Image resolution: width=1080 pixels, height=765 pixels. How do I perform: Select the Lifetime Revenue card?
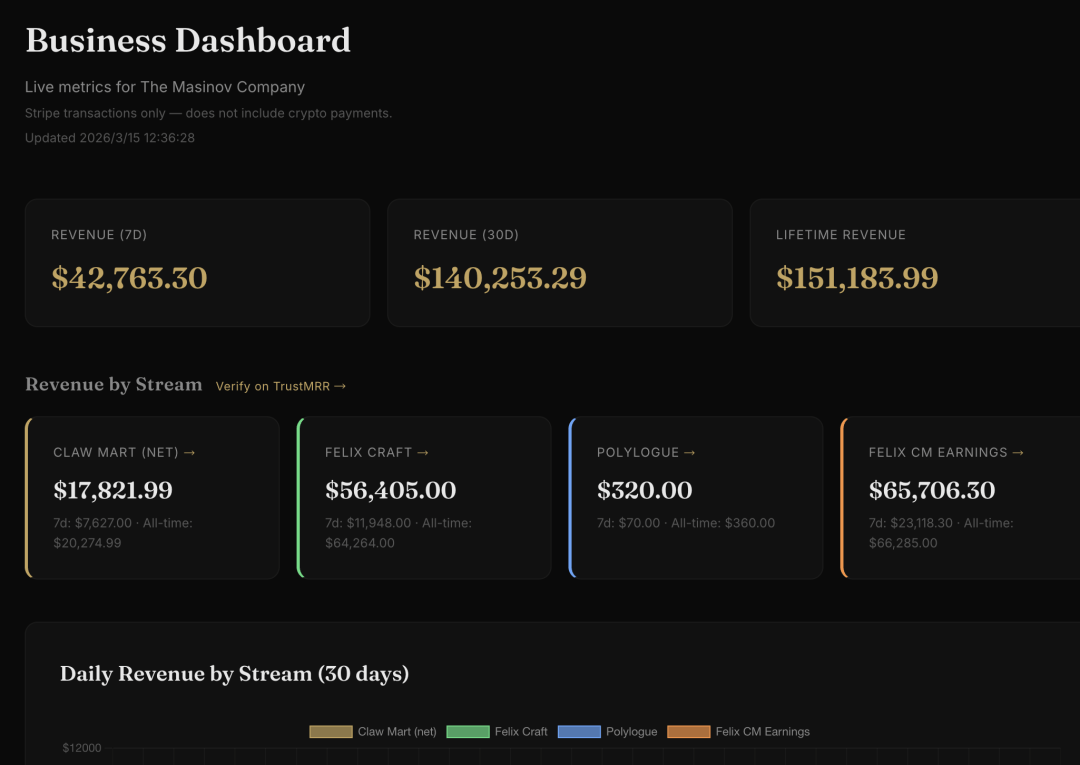pyautogui.click(x=914, y=262)
